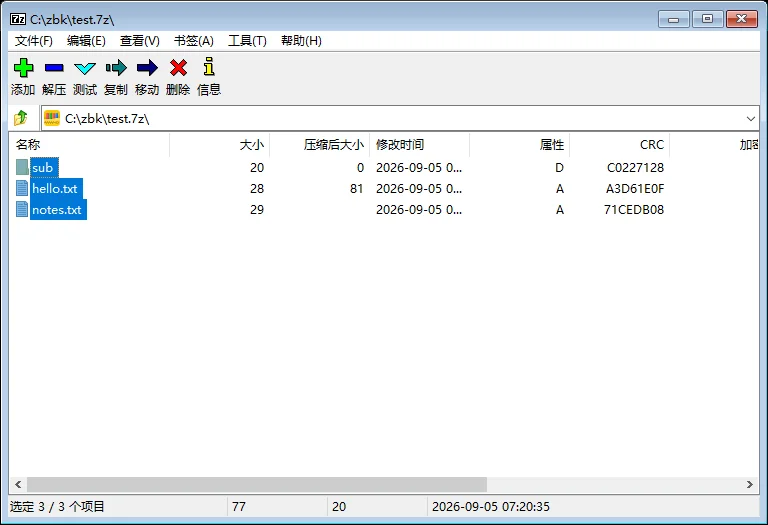This screenshot has width=768, height=525.
Task: Expand the address bar path dropdown
Action: [x=750, y=119]
